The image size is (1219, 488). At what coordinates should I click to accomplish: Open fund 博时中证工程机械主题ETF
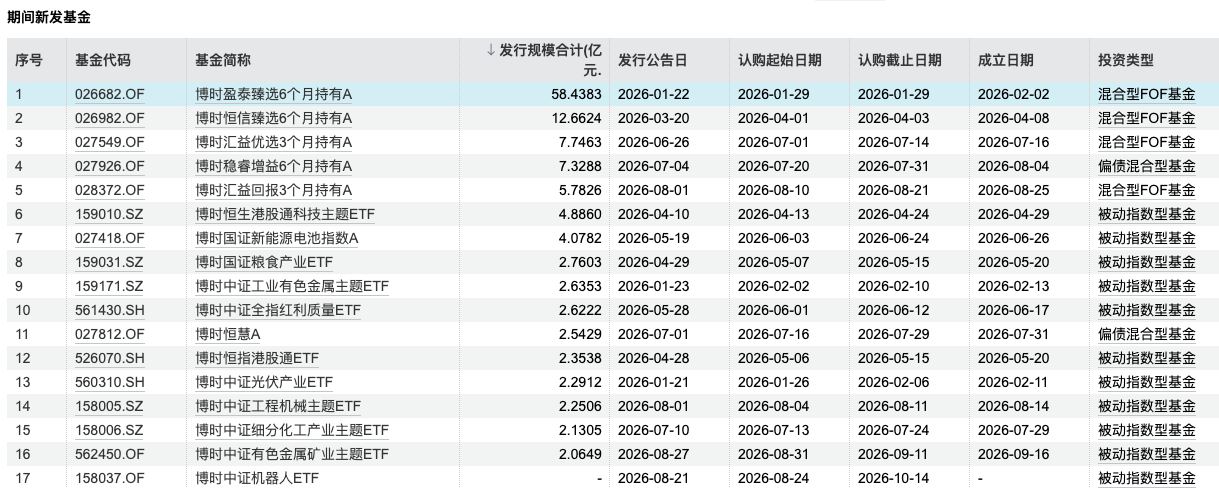tap(278, 407)
